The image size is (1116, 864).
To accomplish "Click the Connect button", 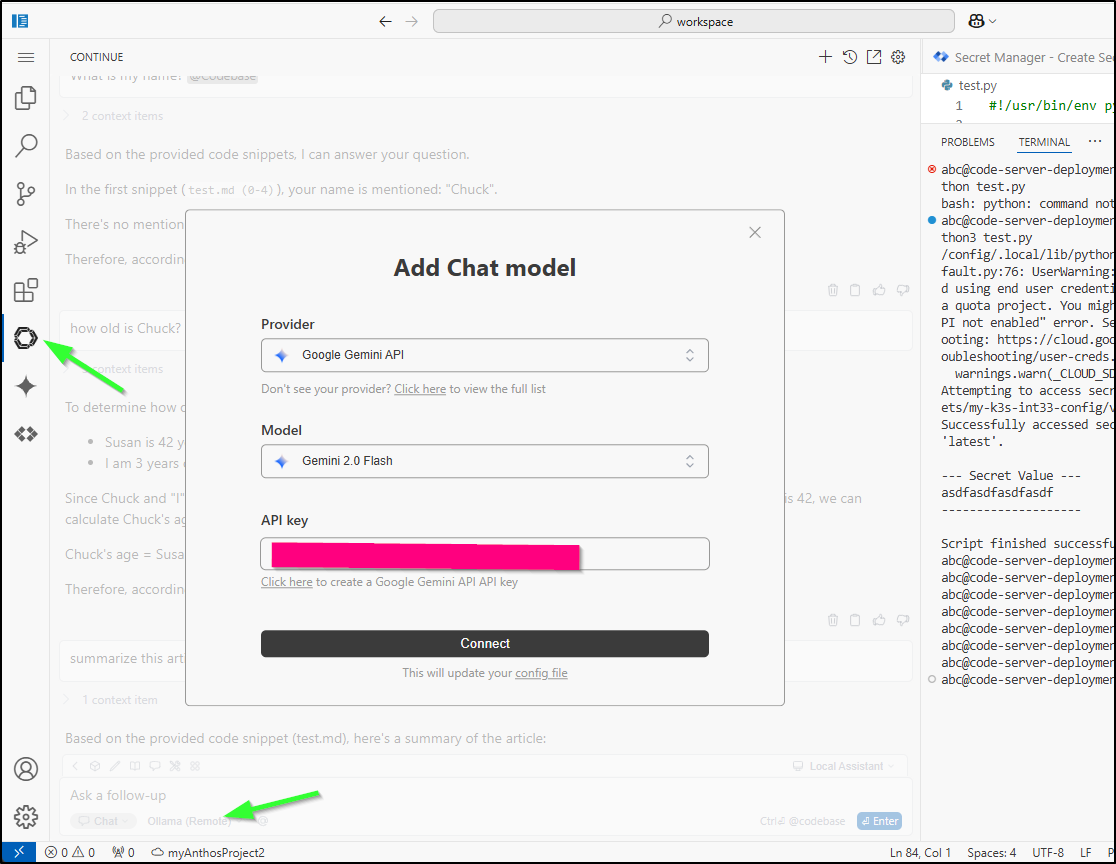I will tap(485, 643).
